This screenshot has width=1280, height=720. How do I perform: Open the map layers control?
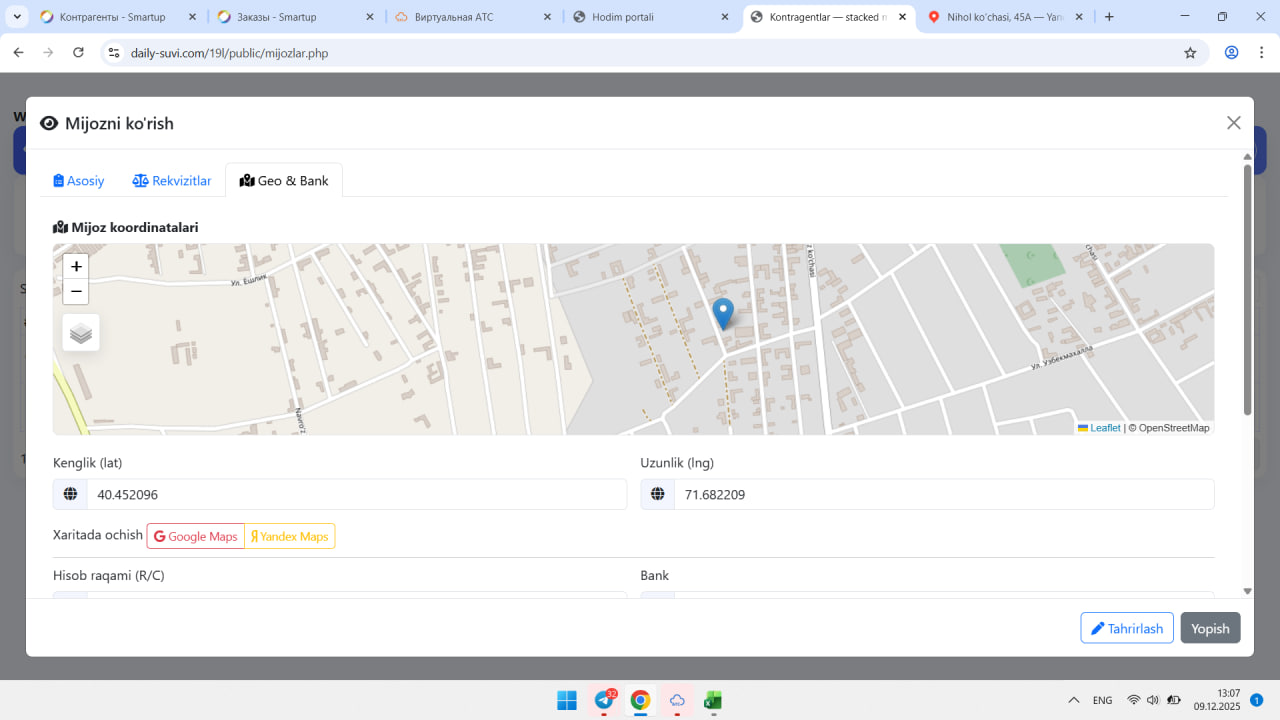[x=81, y=333]
